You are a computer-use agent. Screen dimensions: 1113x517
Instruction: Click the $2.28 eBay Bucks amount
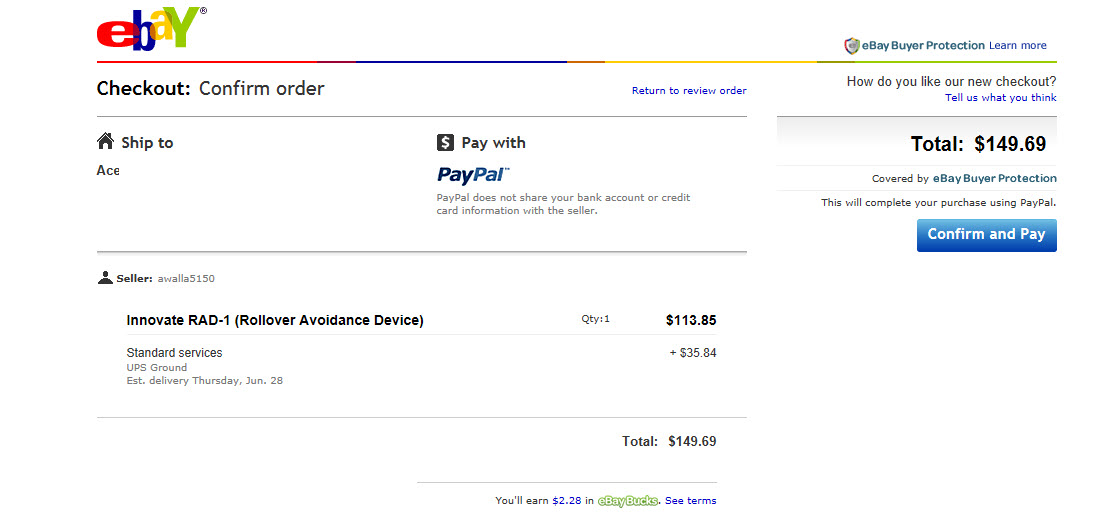567,501
